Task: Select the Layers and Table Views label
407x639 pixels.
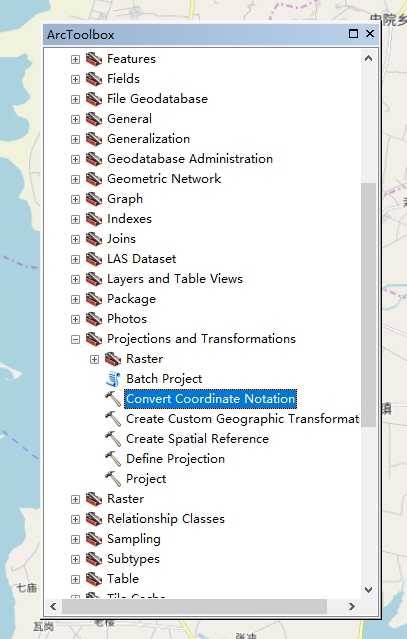Action: pos(175,279)
